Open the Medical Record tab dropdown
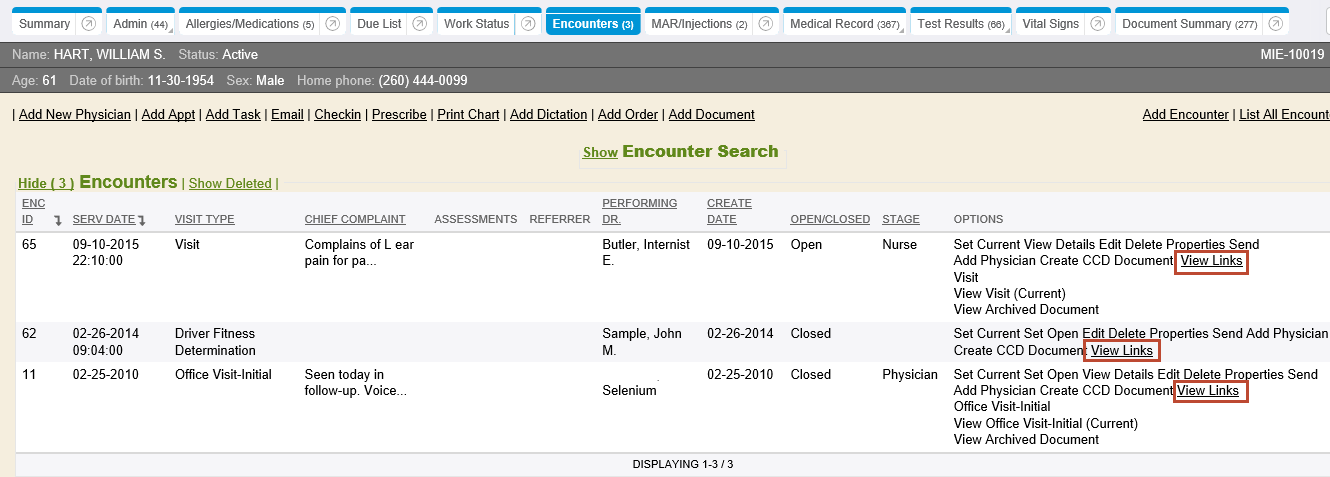Image resolution: width=1330 pixels, height=477 pixels. (x=843, y=24)
